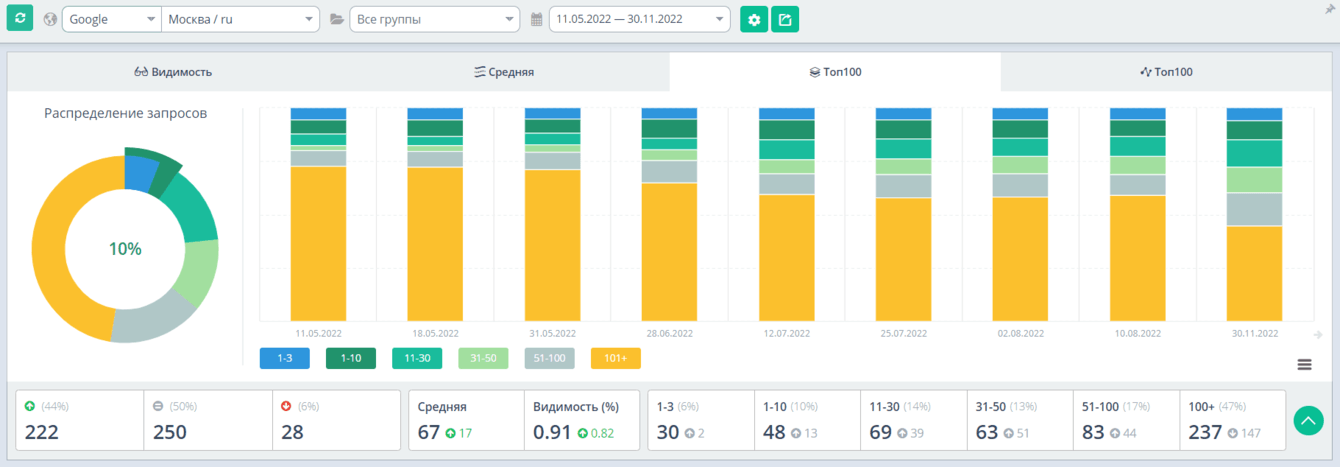Toggle the 101+ legend series

pos(616,358)
